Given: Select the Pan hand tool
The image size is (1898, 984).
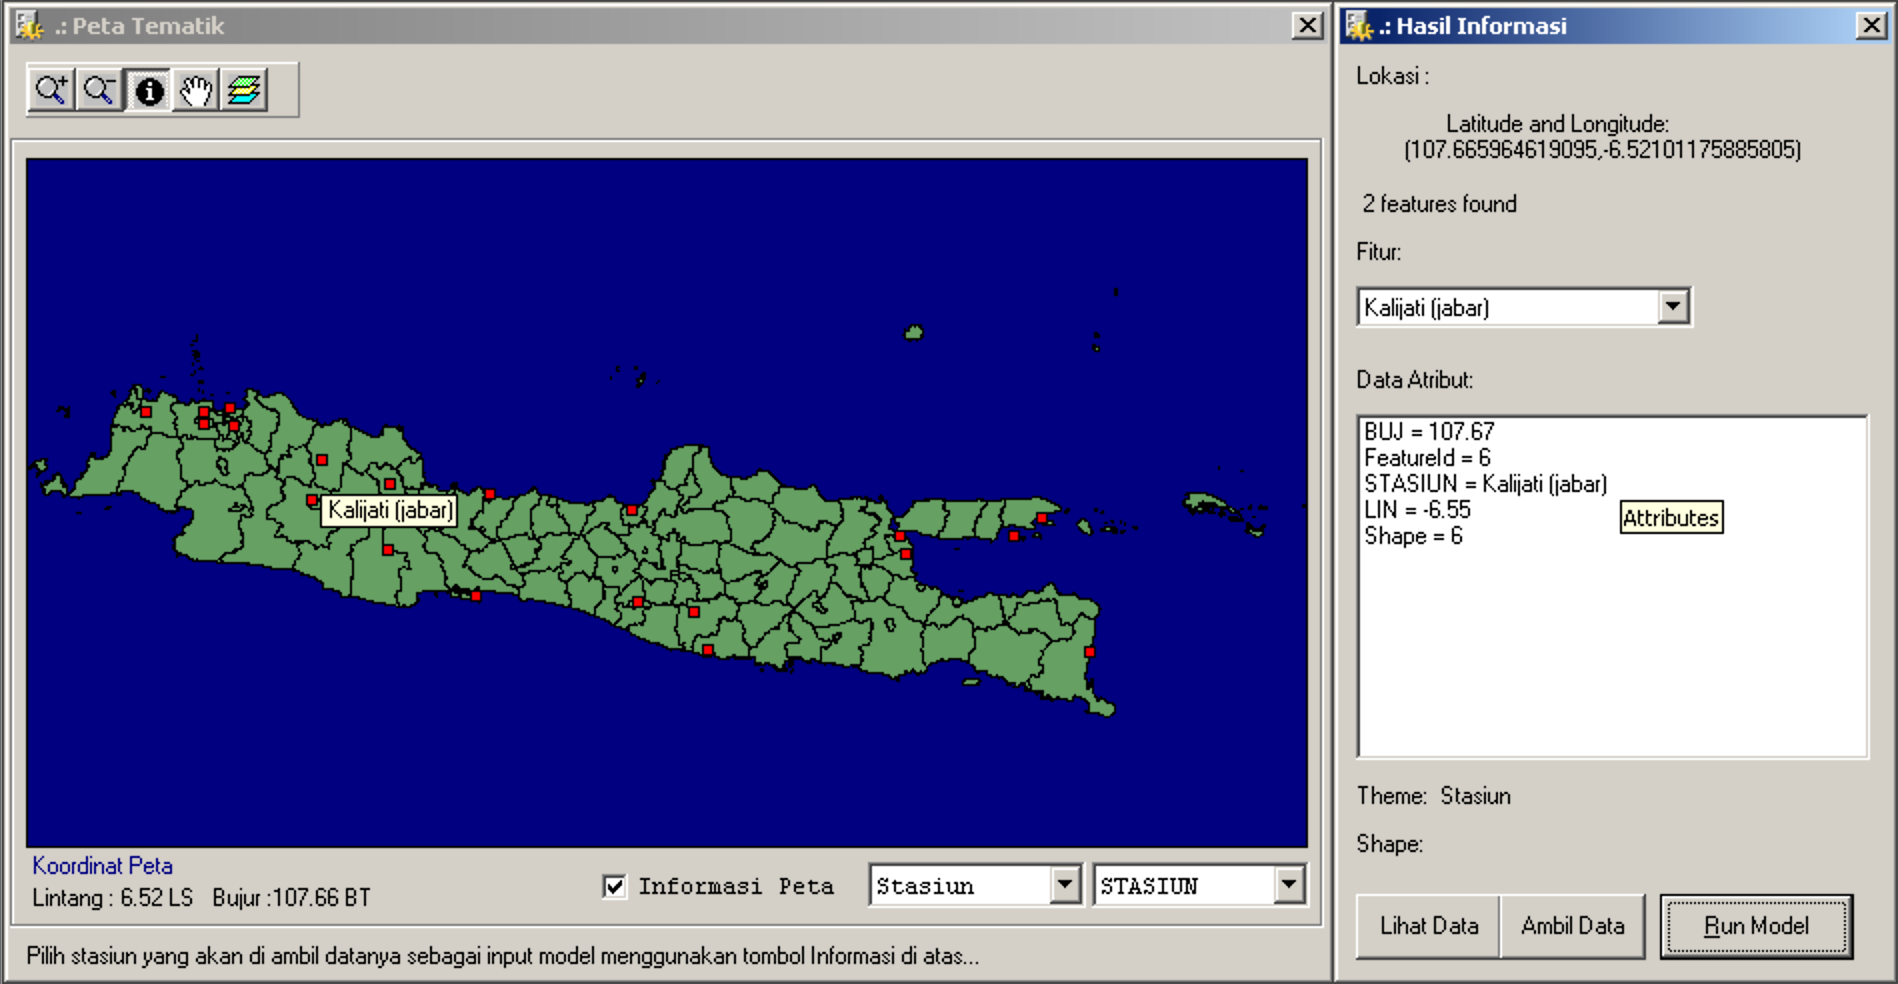Looking at the screenshot, I should click(x=196, y=91).
